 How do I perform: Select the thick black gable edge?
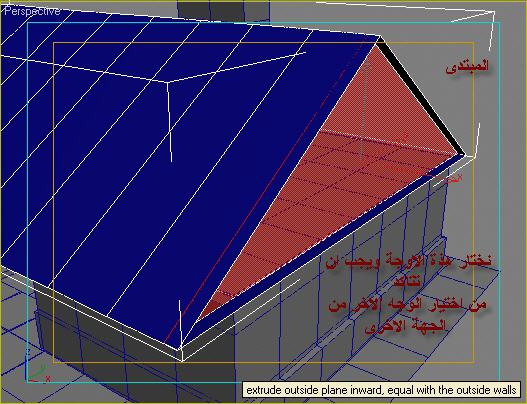(x=421, y=96)
